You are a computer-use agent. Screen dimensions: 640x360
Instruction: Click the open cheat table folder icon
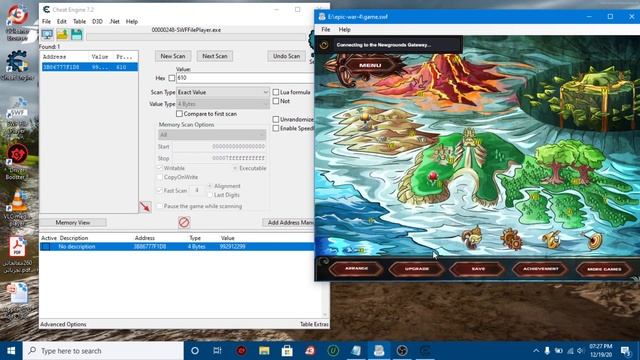point(62,35)
